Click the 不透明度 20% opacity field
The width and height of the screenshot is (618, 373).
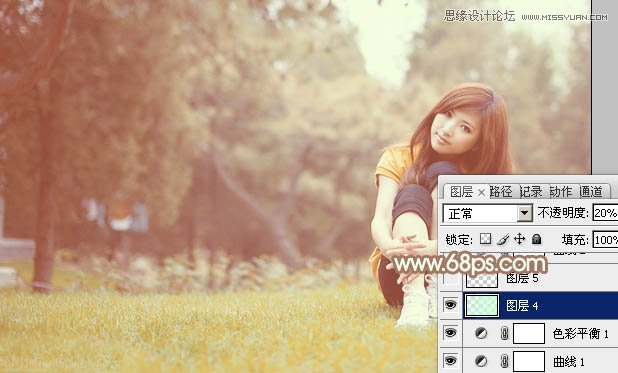[605, 213]
